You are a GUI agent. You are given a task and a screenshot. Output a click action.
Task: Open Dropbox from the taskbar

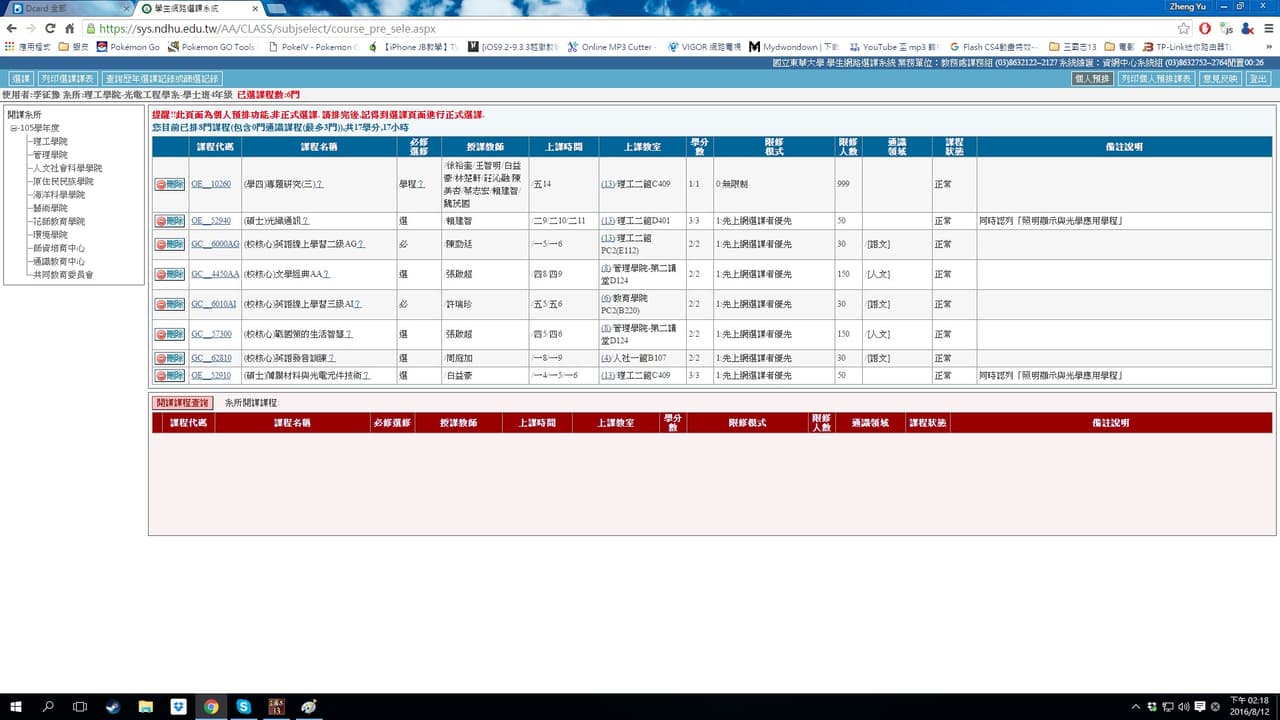[x=178, y=706]
